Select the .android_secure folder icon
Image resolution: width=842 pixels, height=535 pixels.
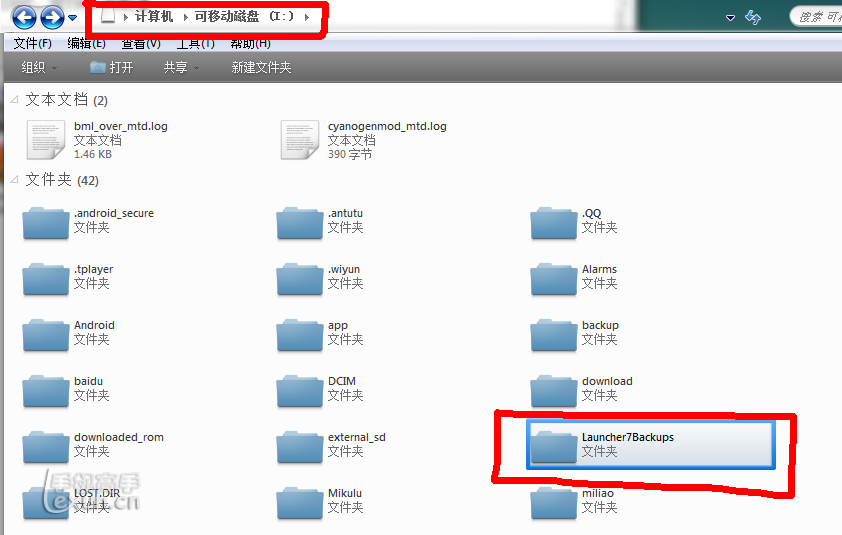pos(46,223)
